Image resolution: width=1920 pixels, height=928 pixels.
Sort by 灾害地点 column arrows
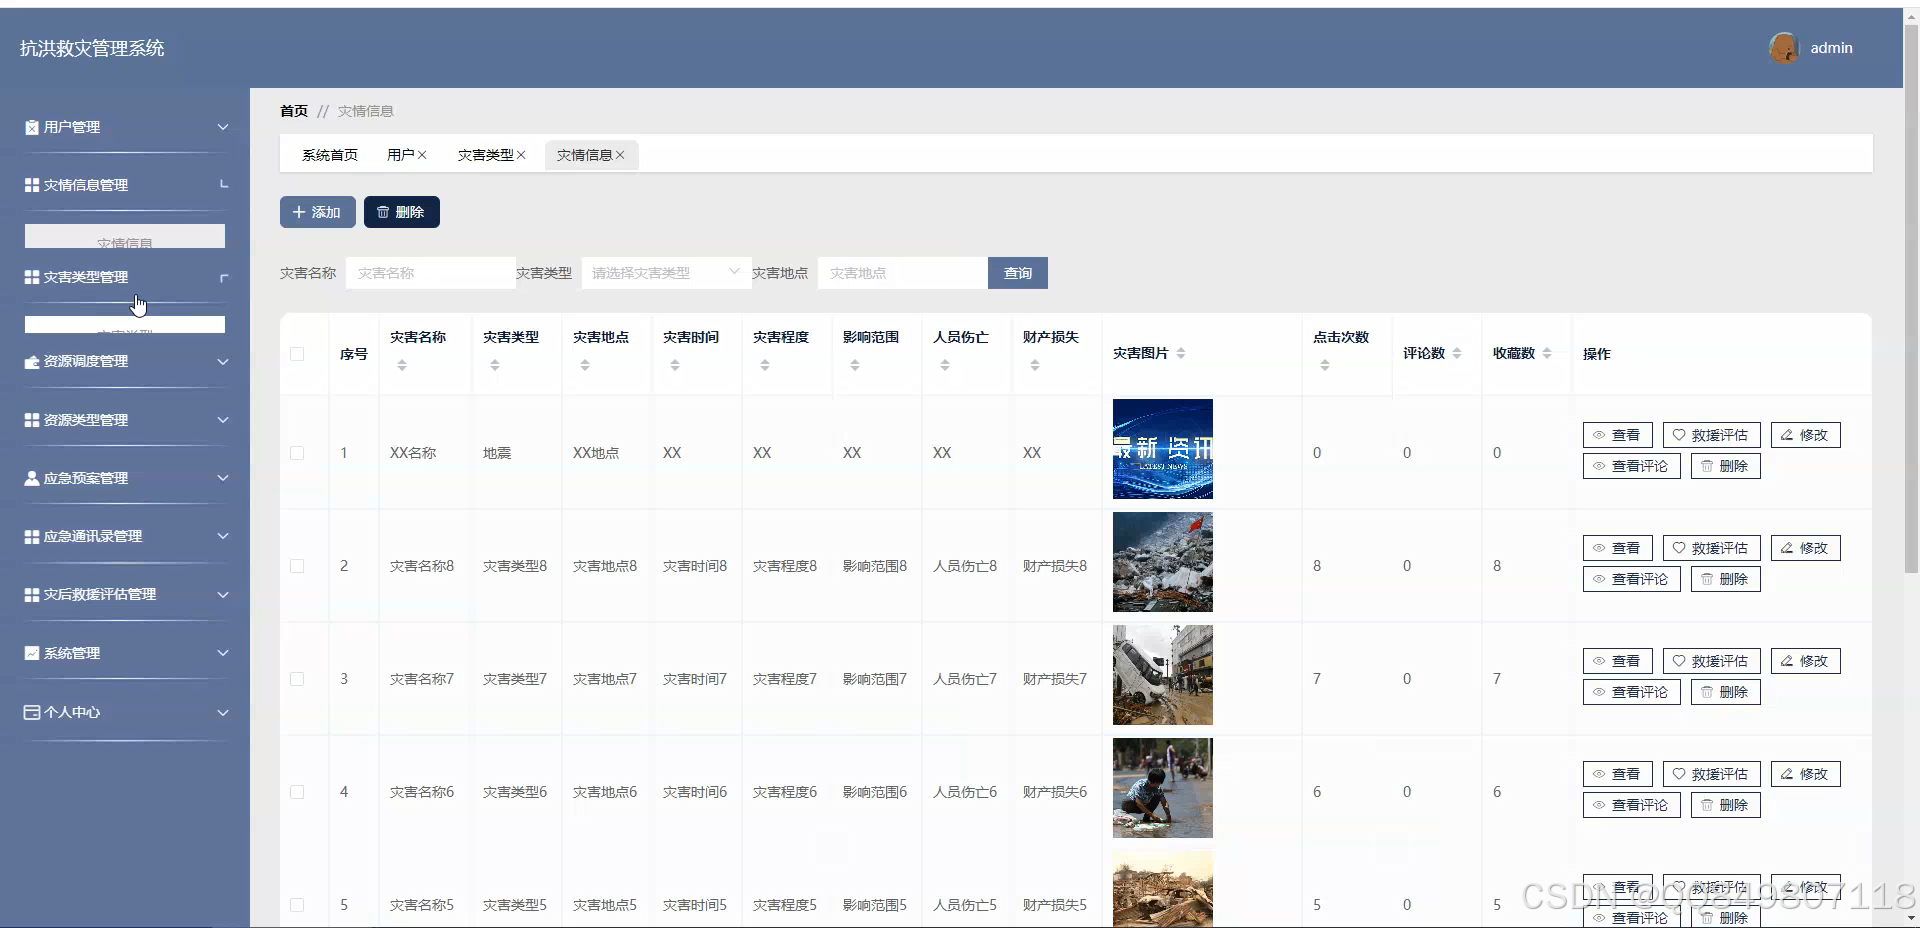[585, 366]
